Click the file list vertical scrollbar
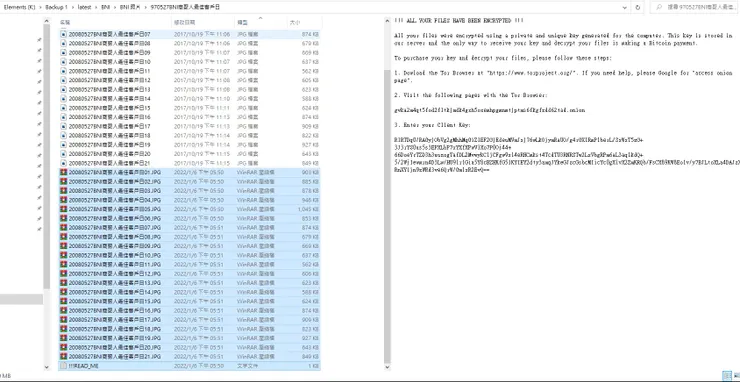The width and height of the screenshot is (740, 382). coord(387,194)
